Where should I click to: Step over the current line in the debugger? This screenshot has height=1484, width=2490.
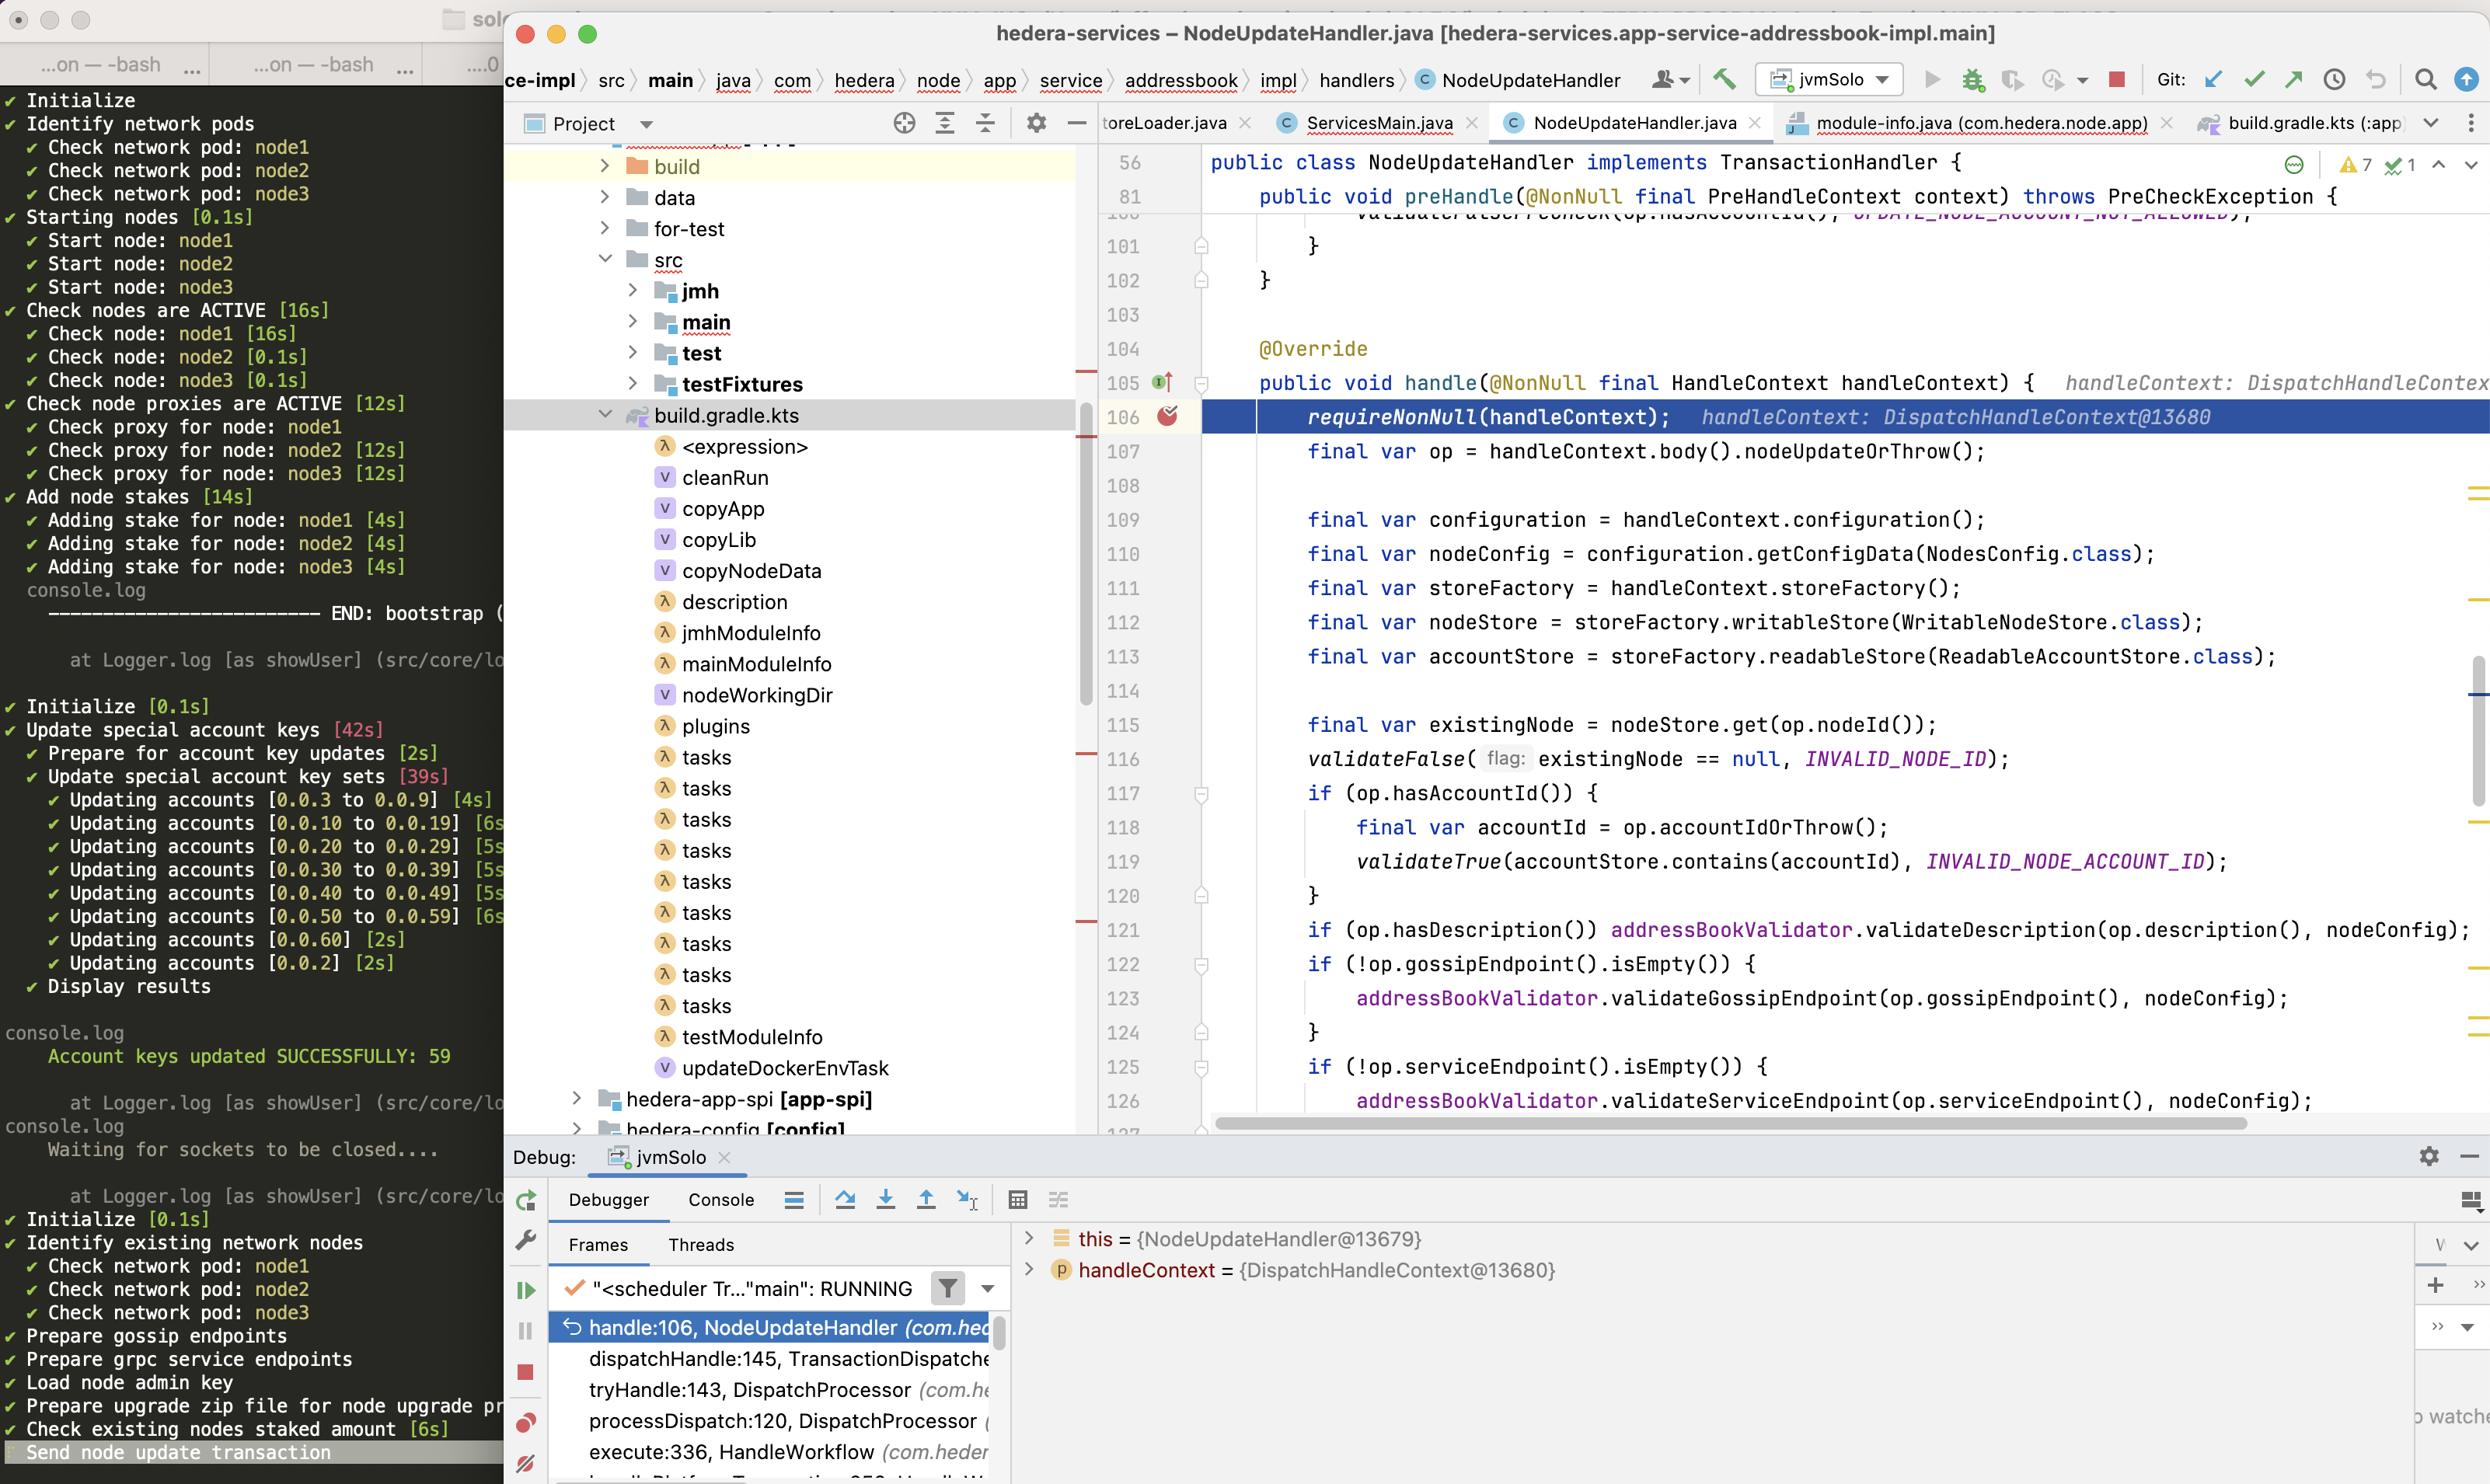(x=845, y=1199)
